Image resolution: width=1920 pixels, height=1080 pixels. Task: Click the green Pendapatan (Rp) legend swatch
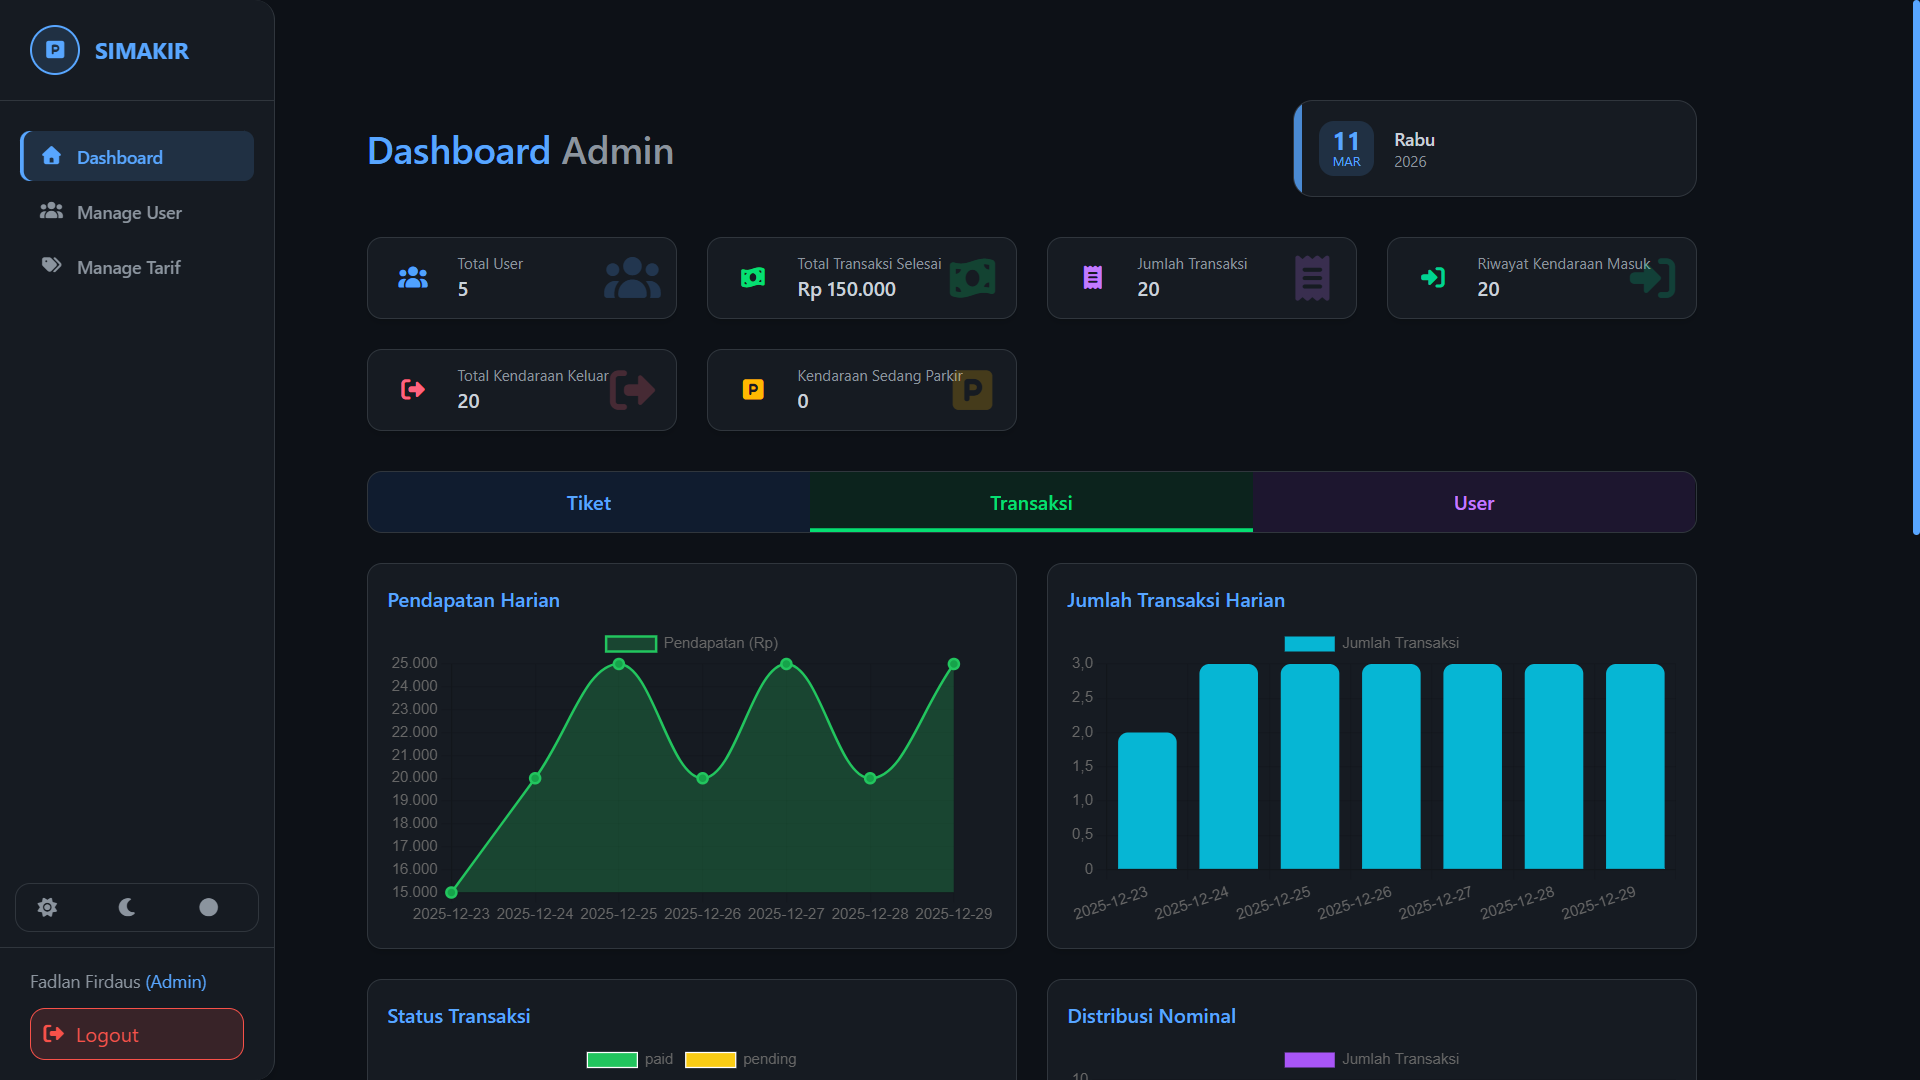point(630,643)
